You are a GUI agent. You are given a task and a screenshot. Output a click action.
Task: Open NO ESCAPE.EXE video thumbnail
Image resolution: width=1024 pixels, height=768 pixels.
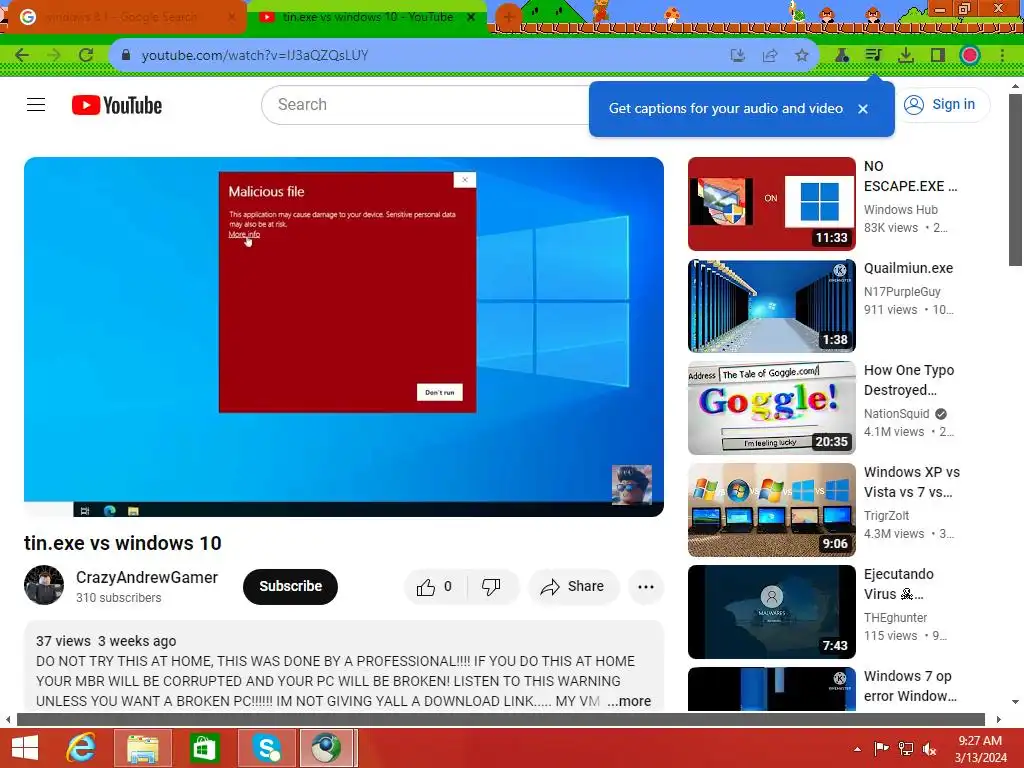pyautogui.click(x=771, y=204)
